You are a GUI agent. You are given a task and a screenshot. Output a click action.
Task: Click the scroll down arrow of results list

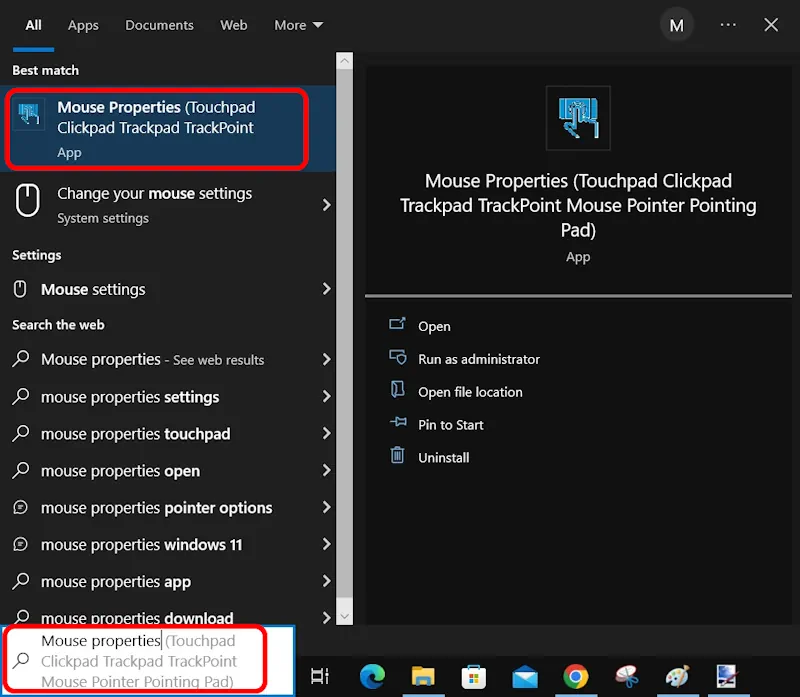point(344,616)
